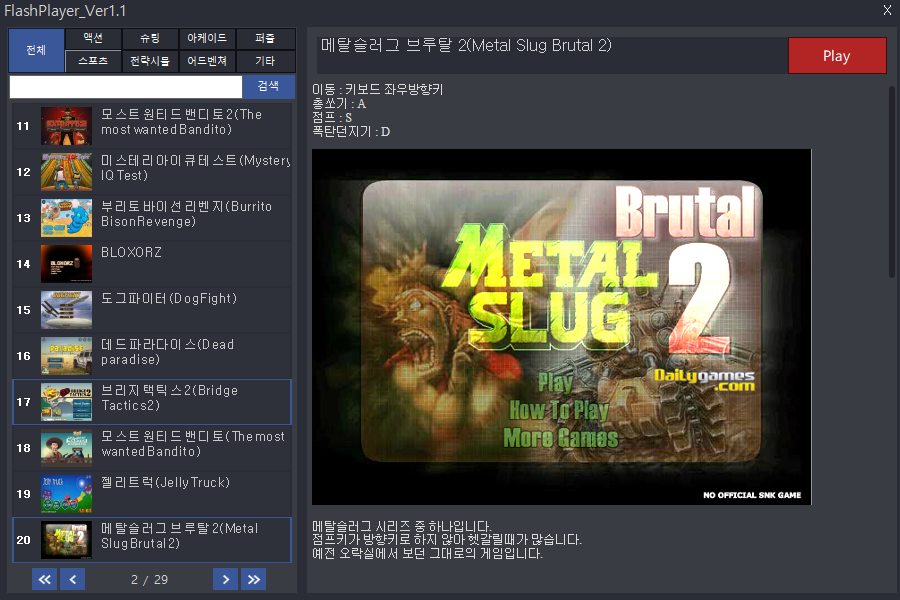Click the game title header 메탈슬러그 브루탈 2
This screenshot has width=900, height=600.
pyautogui.click(x=466, y=45)
